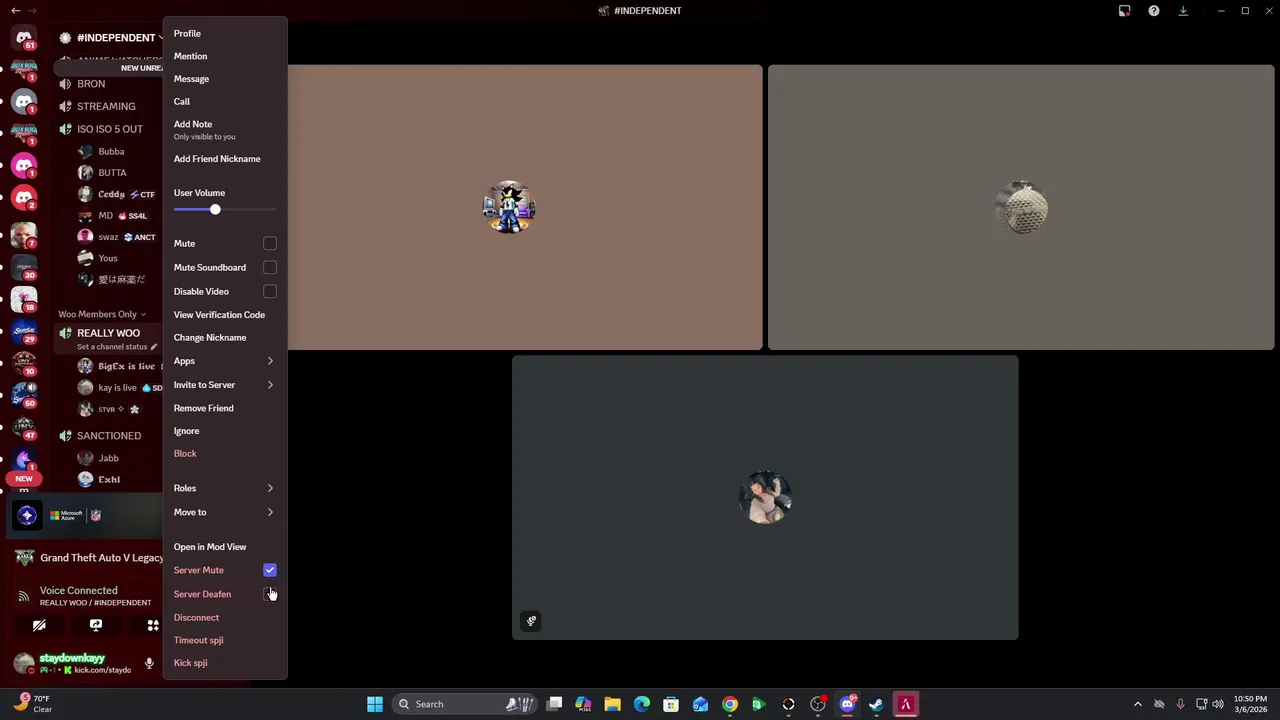The height and width of the screenshot is (720, 1280).
Task: Collapse the Woo Members Only category
Action: tap(101, 314)
